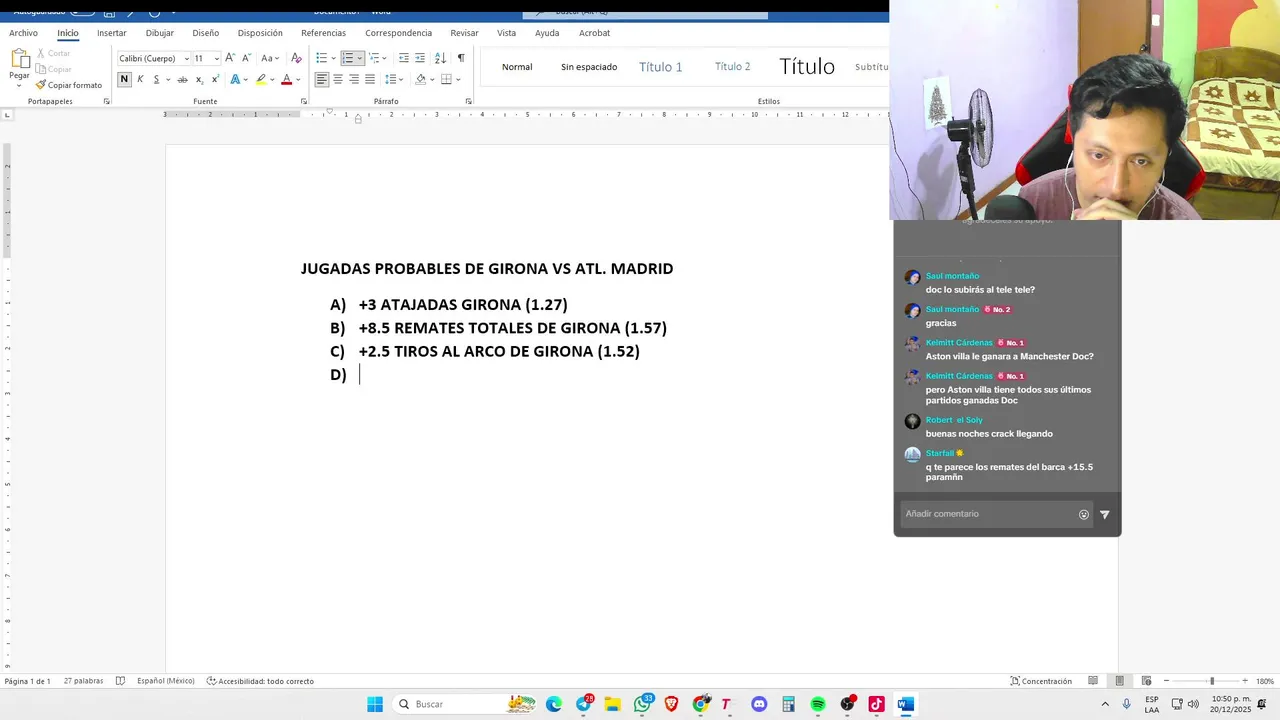Open line spacing dropdown

pyautogui.click(x=394, y=79)
